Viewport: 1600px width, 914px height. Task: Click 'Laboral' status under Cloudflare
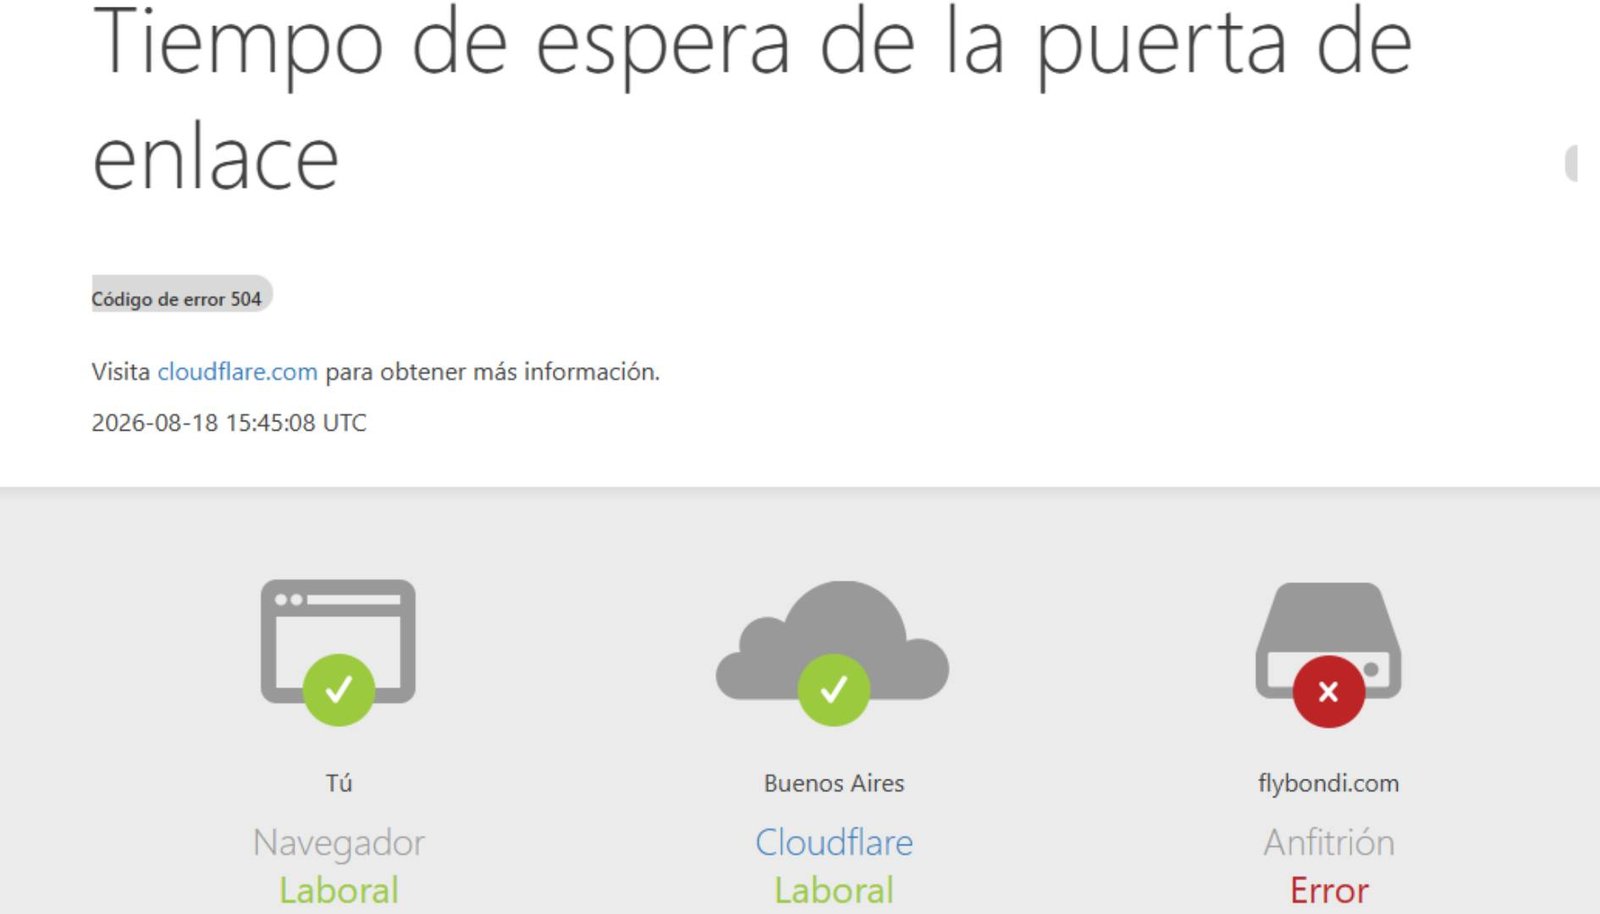point(834,890)
